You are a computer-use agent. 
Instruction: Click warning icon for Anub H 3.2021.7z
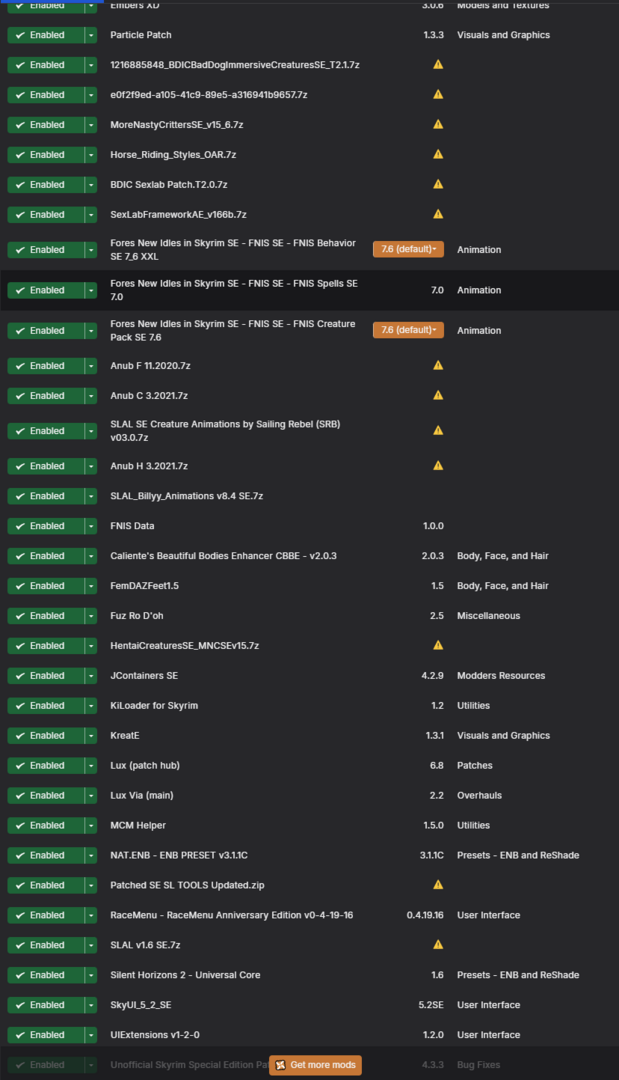tap(438, 466)
